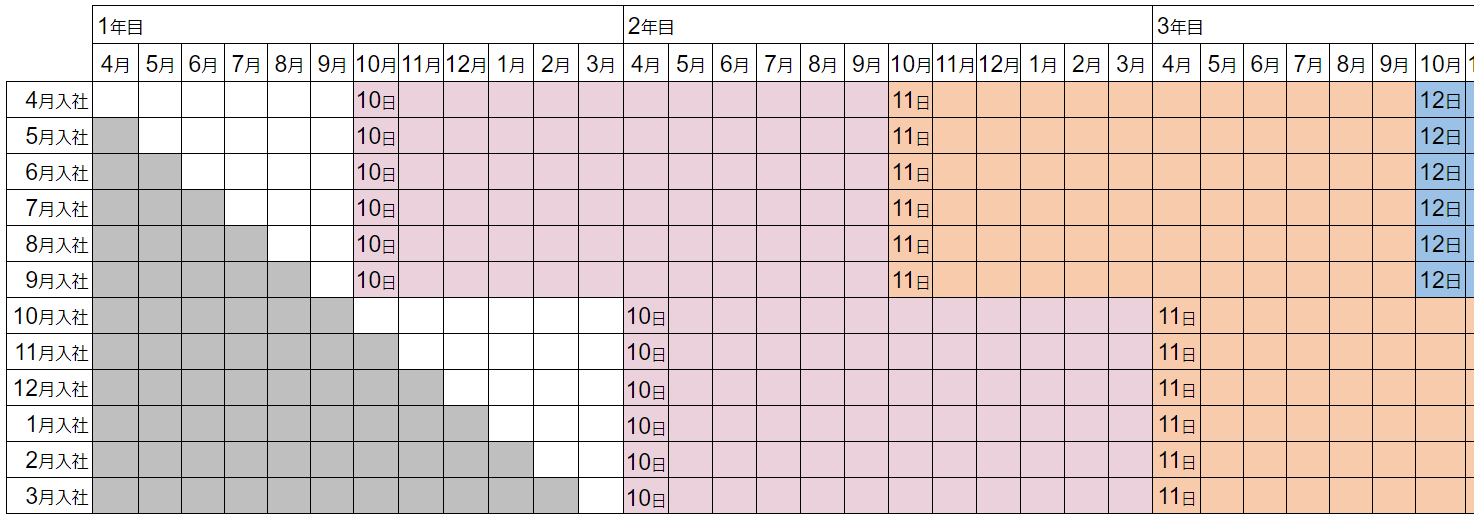
Task: Click the 3月入社 row label
Action: coord(57,497)
